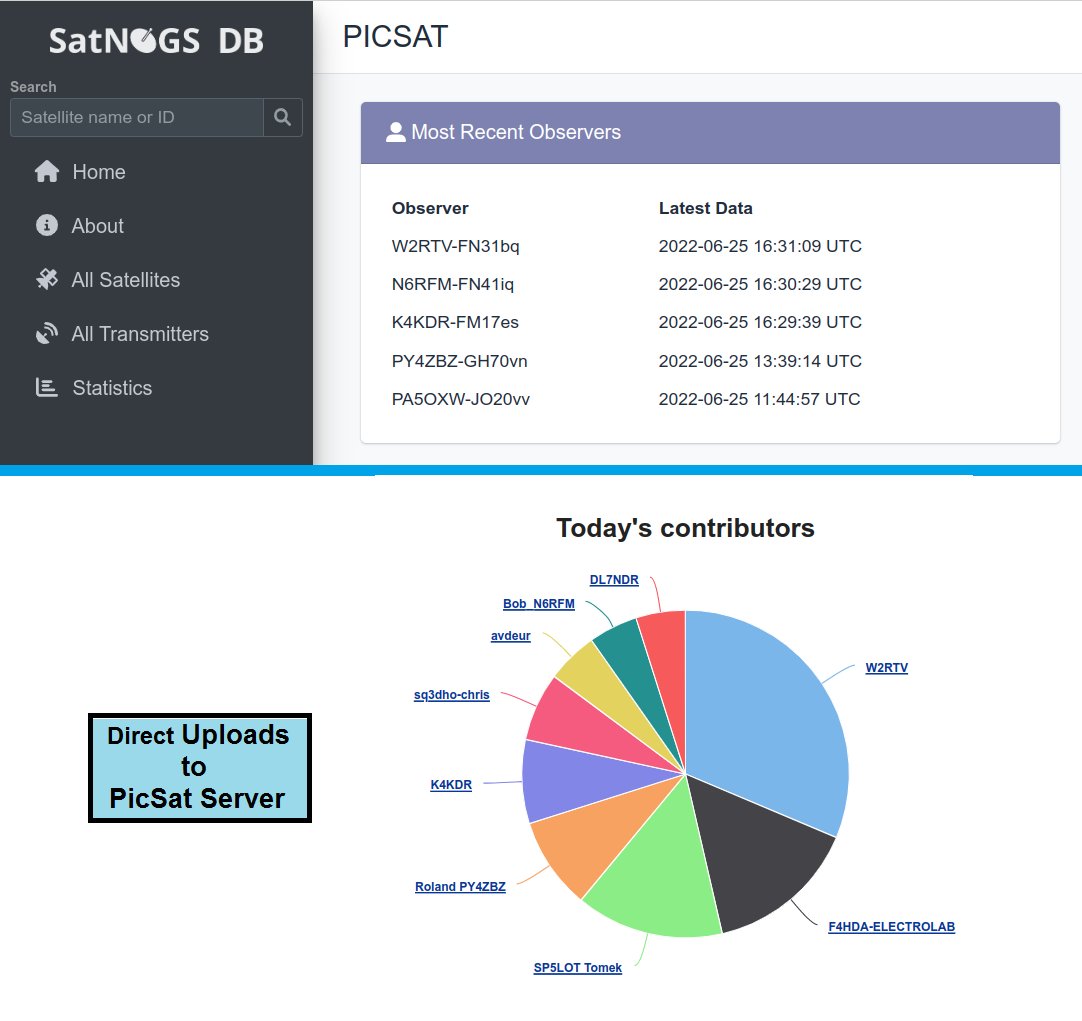The height and width of the screenshot is (1021, 1082).
Task: Focus the Satellite name or ID search field
Action: [x=137, y=117]
